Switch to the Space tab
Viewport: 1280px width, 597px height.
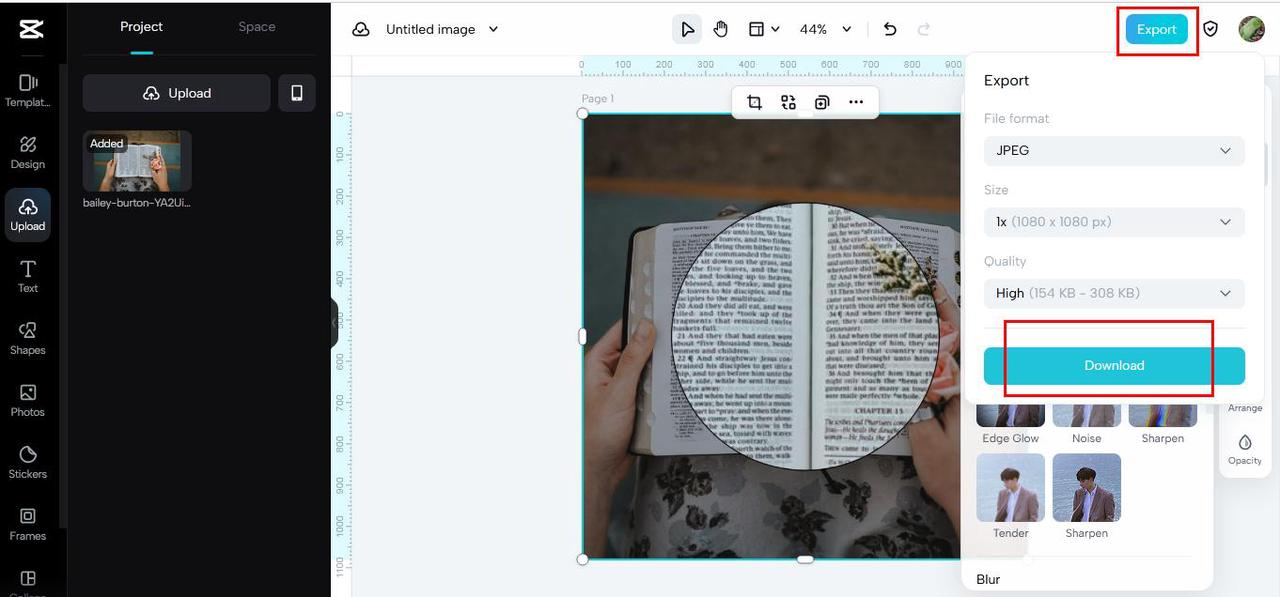257,27
